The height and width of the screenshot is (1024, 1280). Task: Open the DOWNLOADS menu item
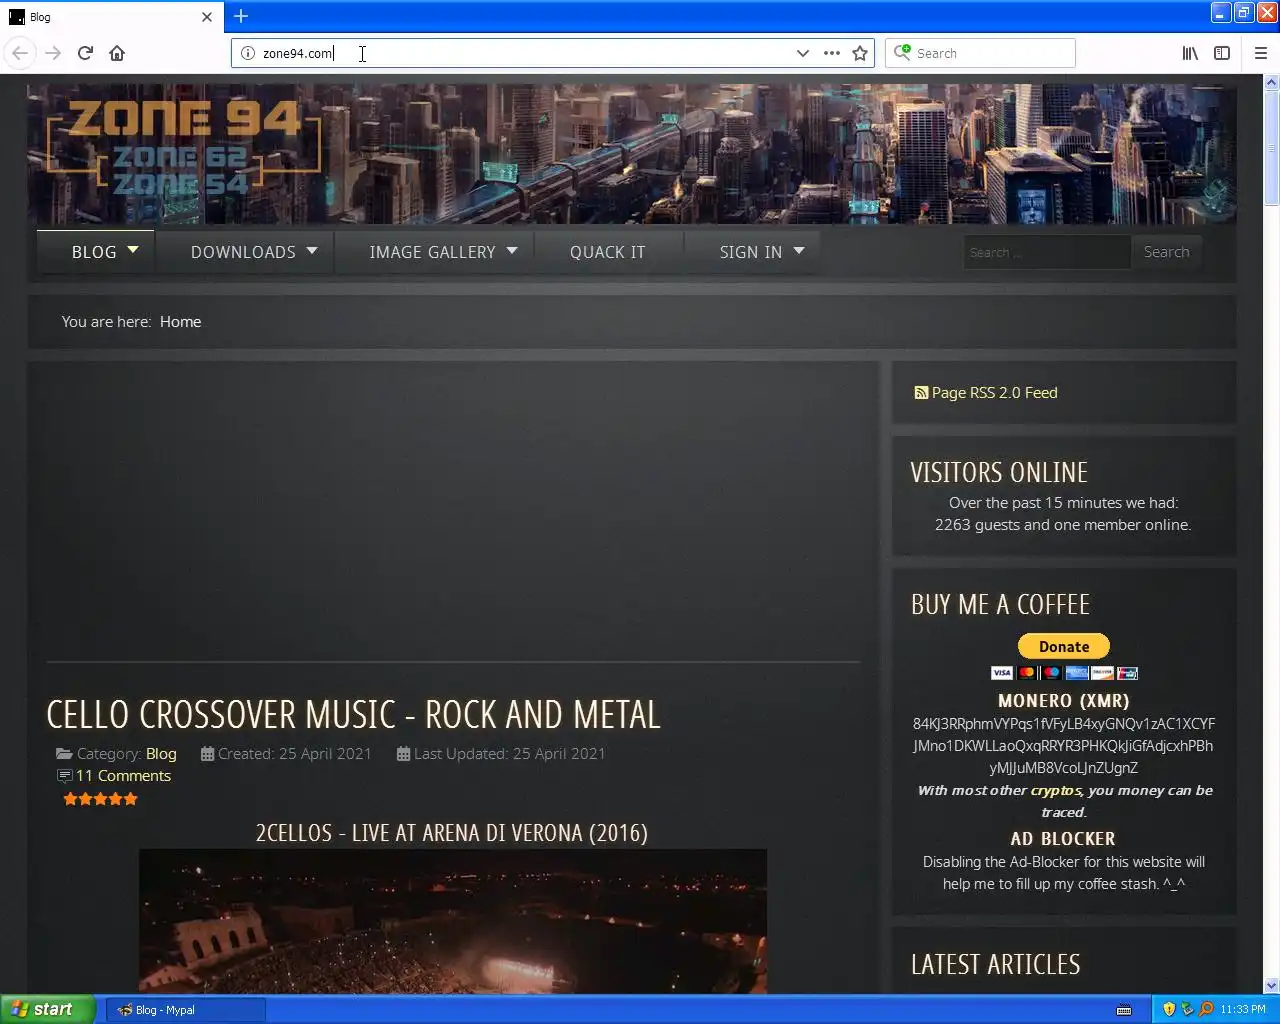pyautogui.click(x=243, y=252)
